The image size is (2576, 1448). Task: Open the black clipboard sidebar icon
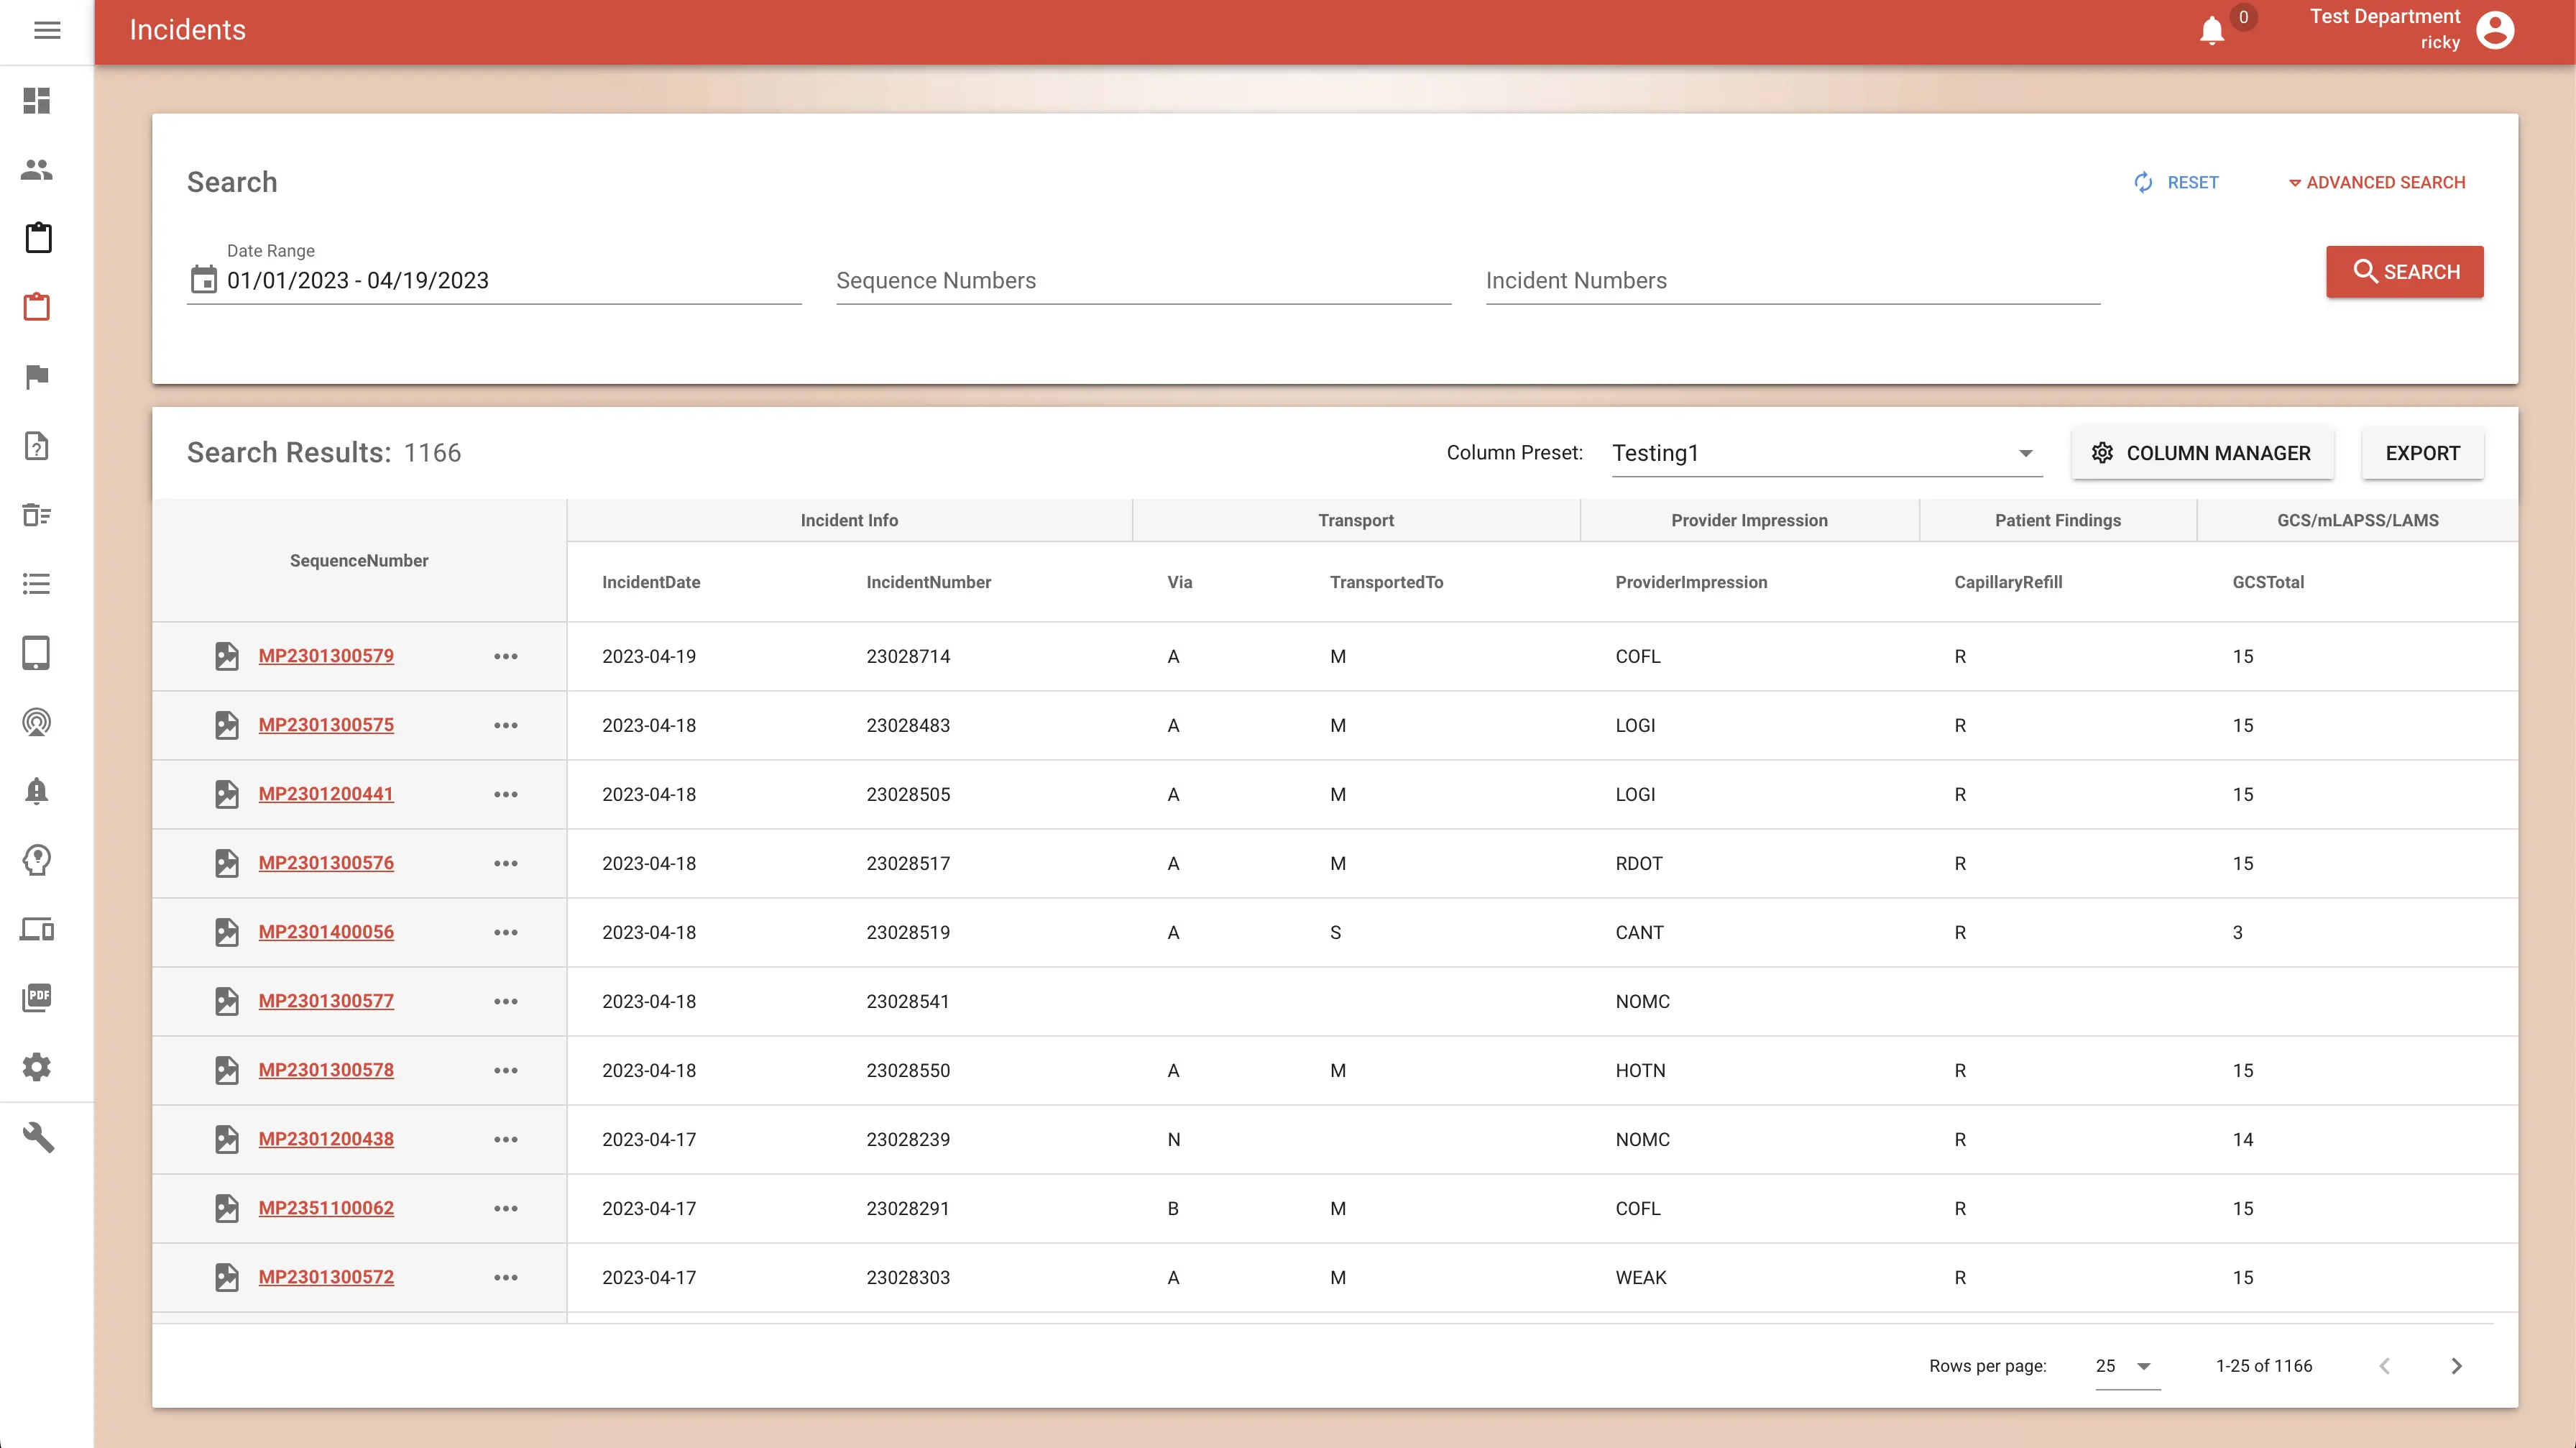(38, 238)
